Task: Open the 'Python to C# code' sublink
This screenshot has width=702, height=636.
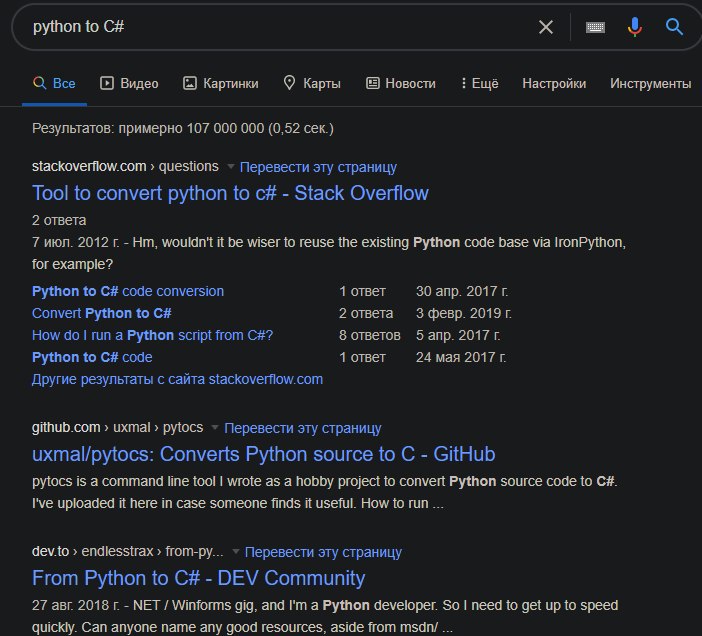Action: (x=92, y=357)
